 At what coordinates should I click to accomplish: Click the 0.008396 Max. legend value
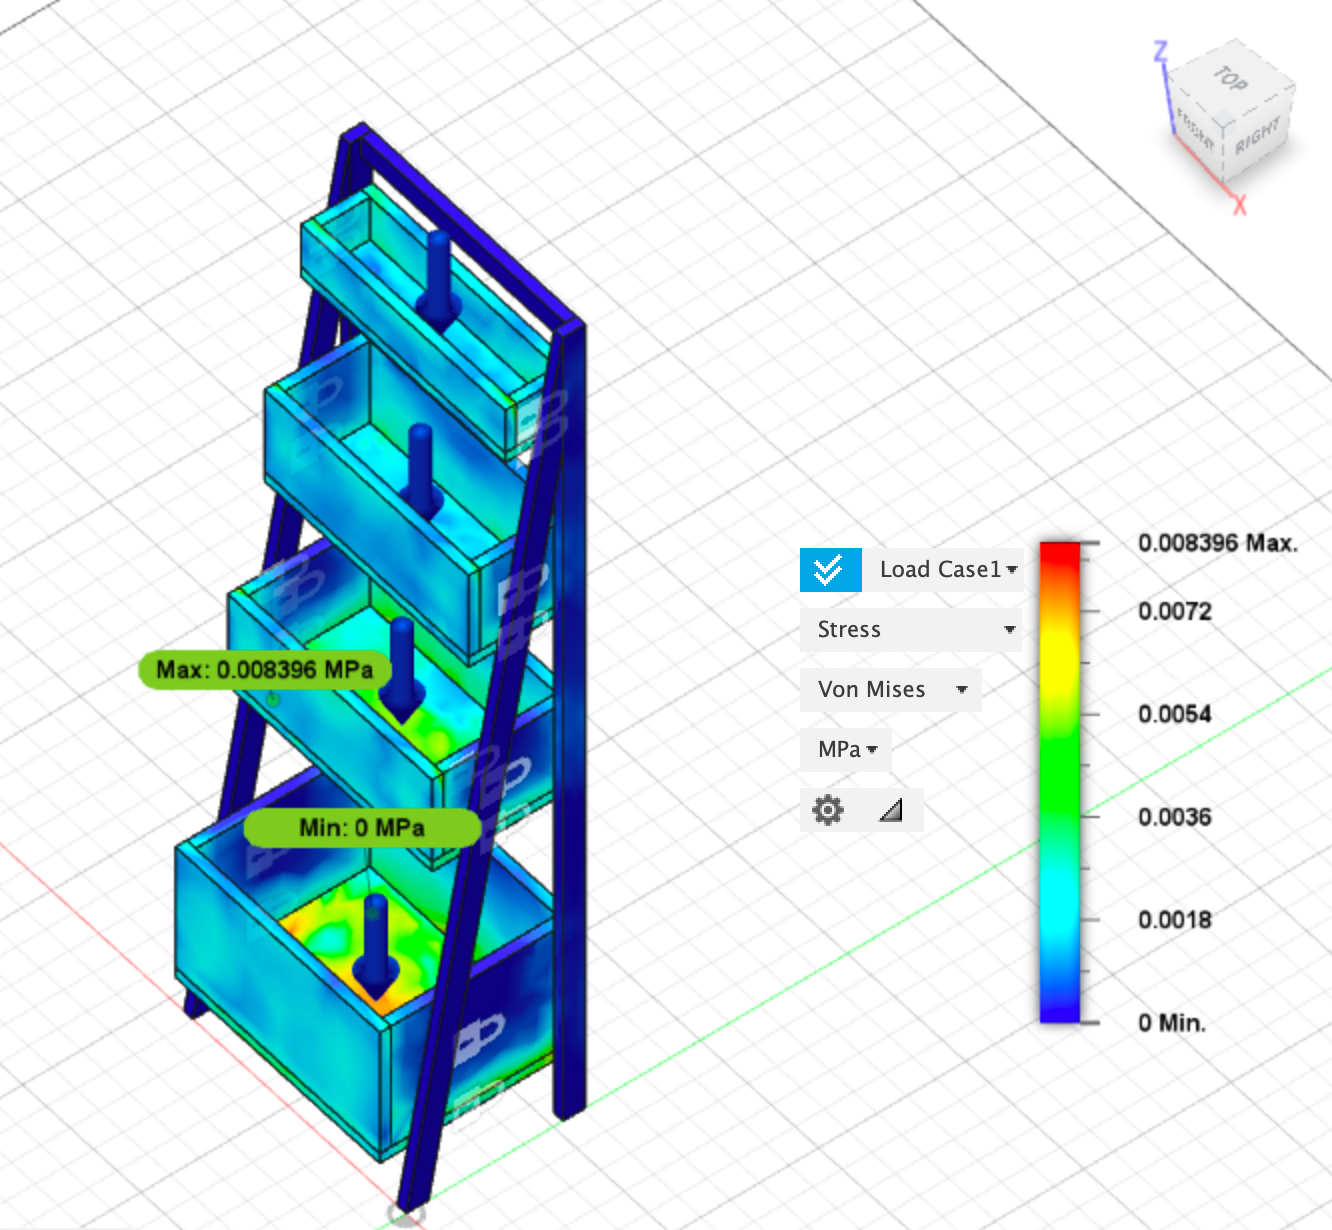[x=1218, y=544]
